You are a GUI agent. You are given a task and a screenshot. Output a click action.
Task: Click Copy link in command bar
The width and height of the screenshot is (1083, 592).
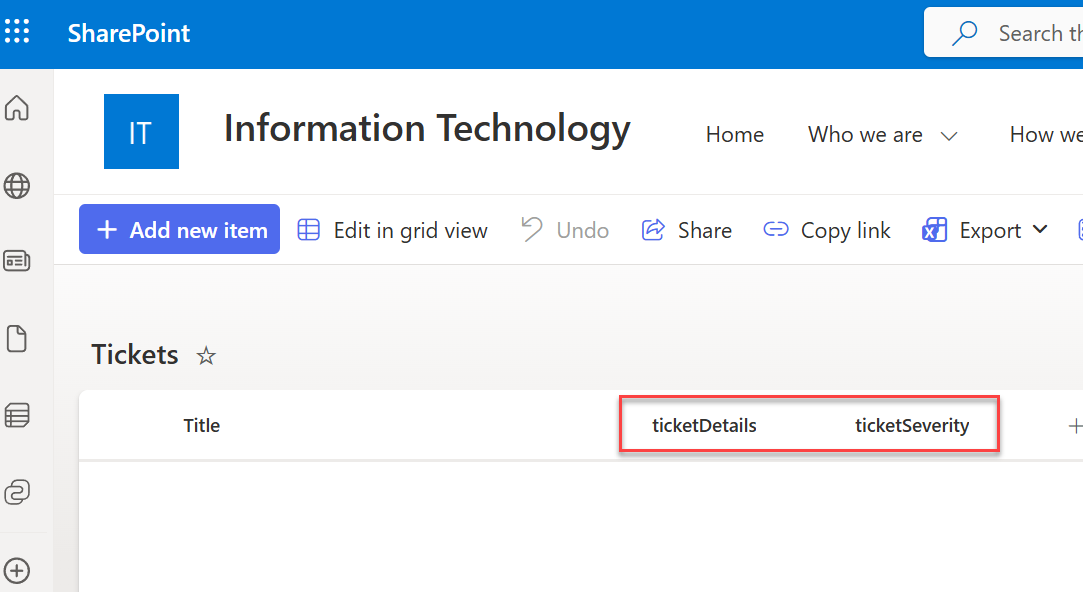click(827, 230)
